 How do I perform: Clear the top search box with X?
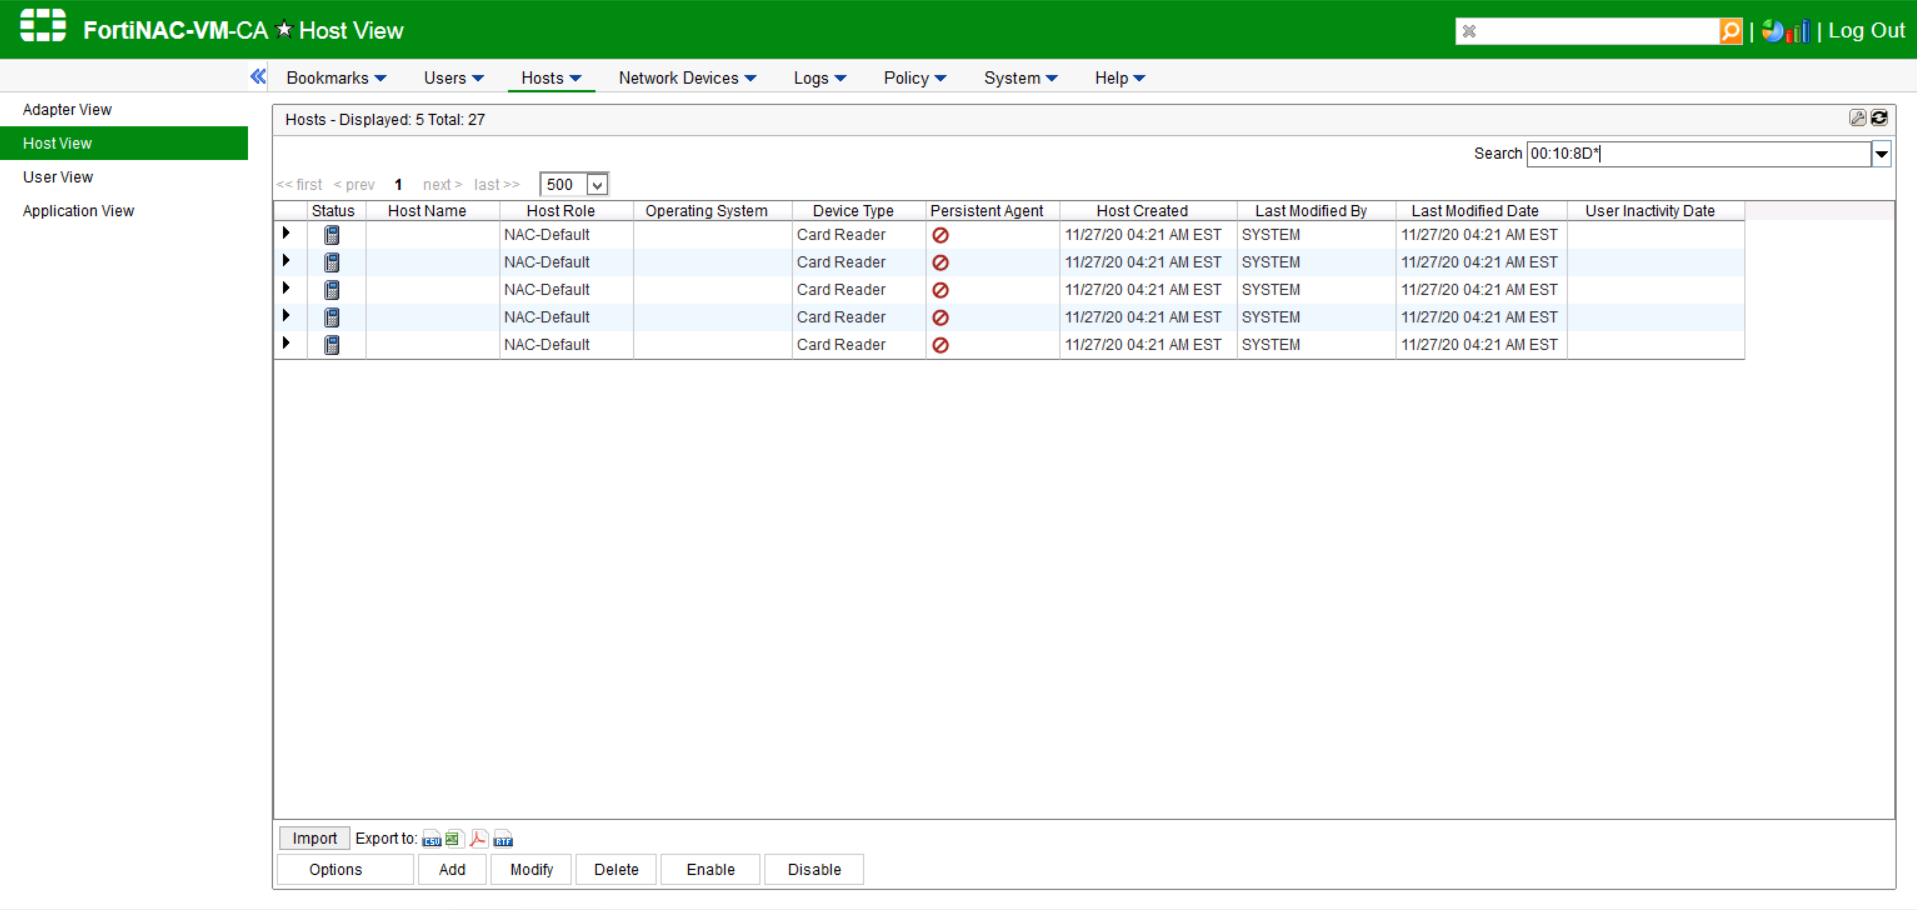click(1469, 31)
